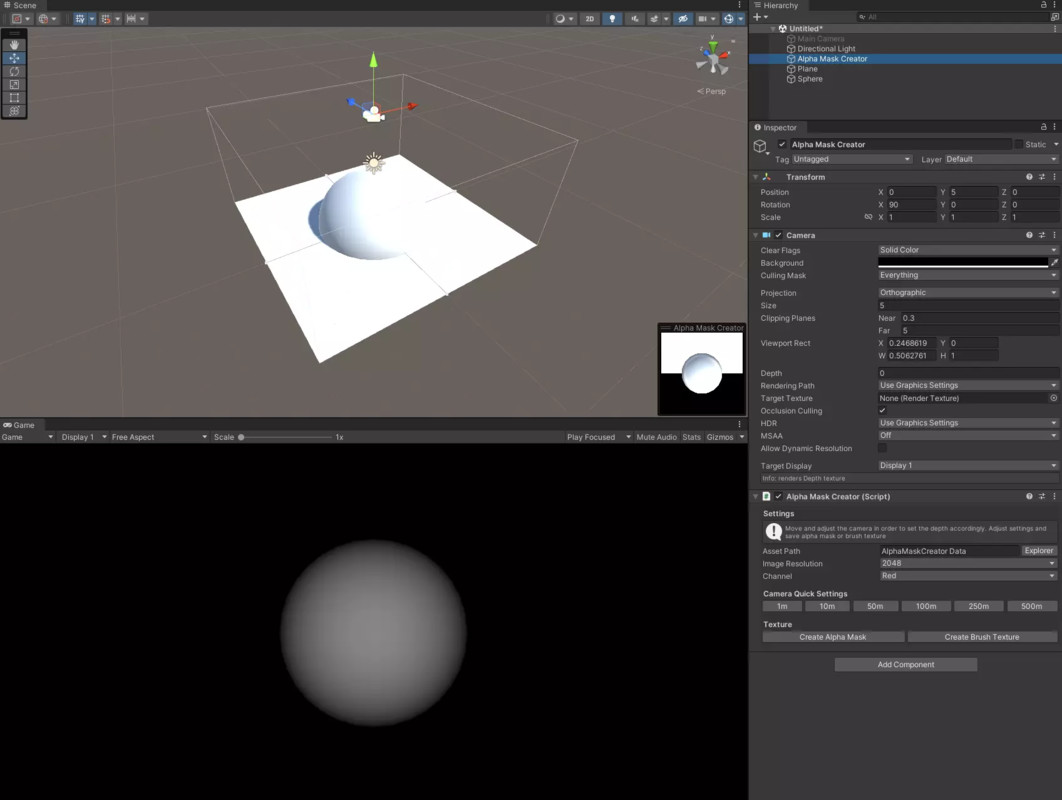Select Directional Light in Hierarchy
Viewport: 1062px width, 800px height.
point(826,49)
